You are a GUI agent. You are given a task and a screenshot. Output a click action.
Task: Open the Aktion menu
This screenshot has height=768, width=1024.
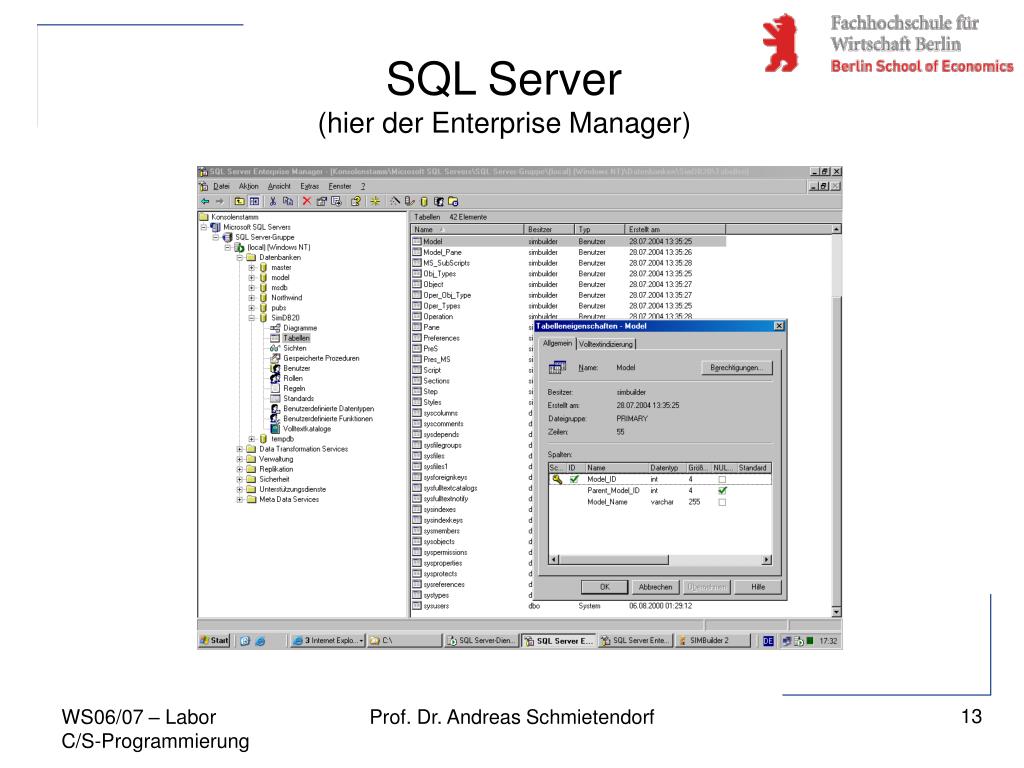248,186
